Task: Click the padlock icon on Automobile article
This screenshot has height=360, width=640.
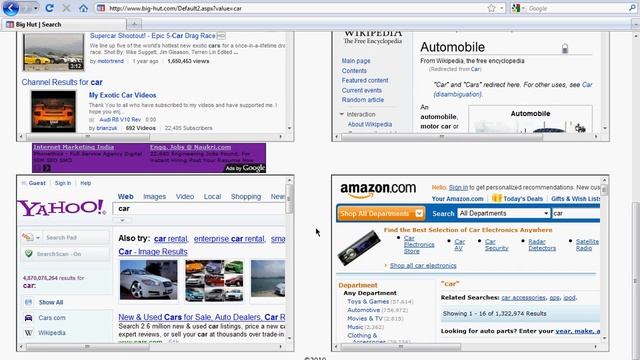Action: pyautogui.click(x=565, y=49)
